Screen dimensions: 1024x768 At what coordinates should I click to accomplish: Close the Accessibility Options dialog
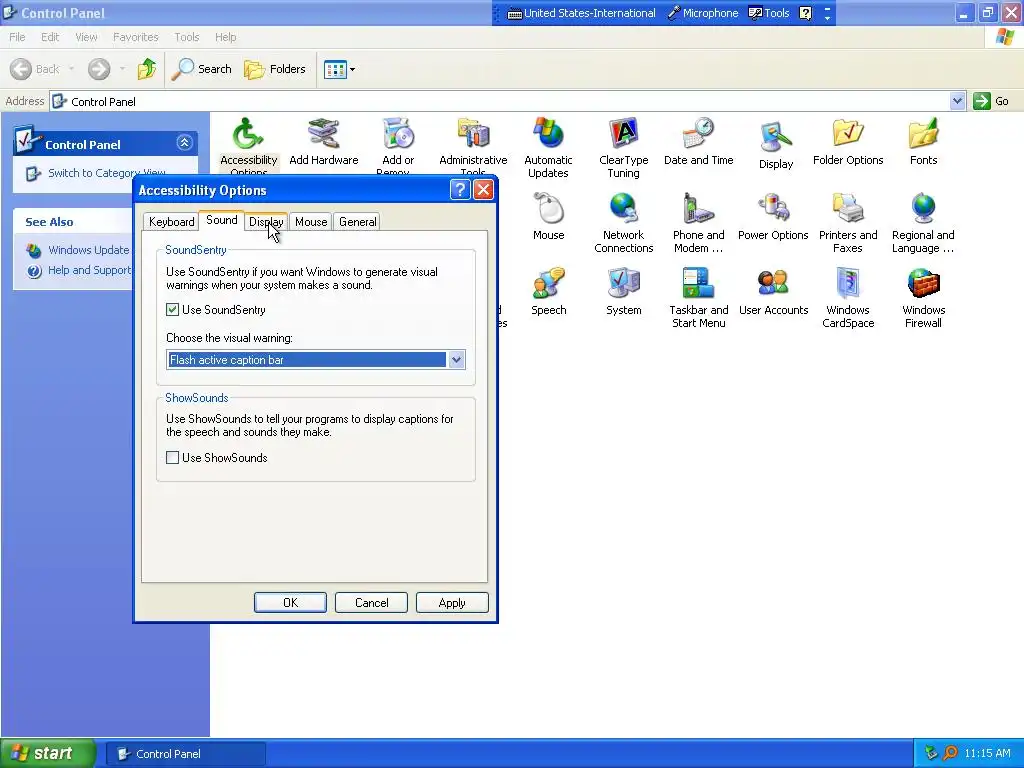[x=483, y=190]
